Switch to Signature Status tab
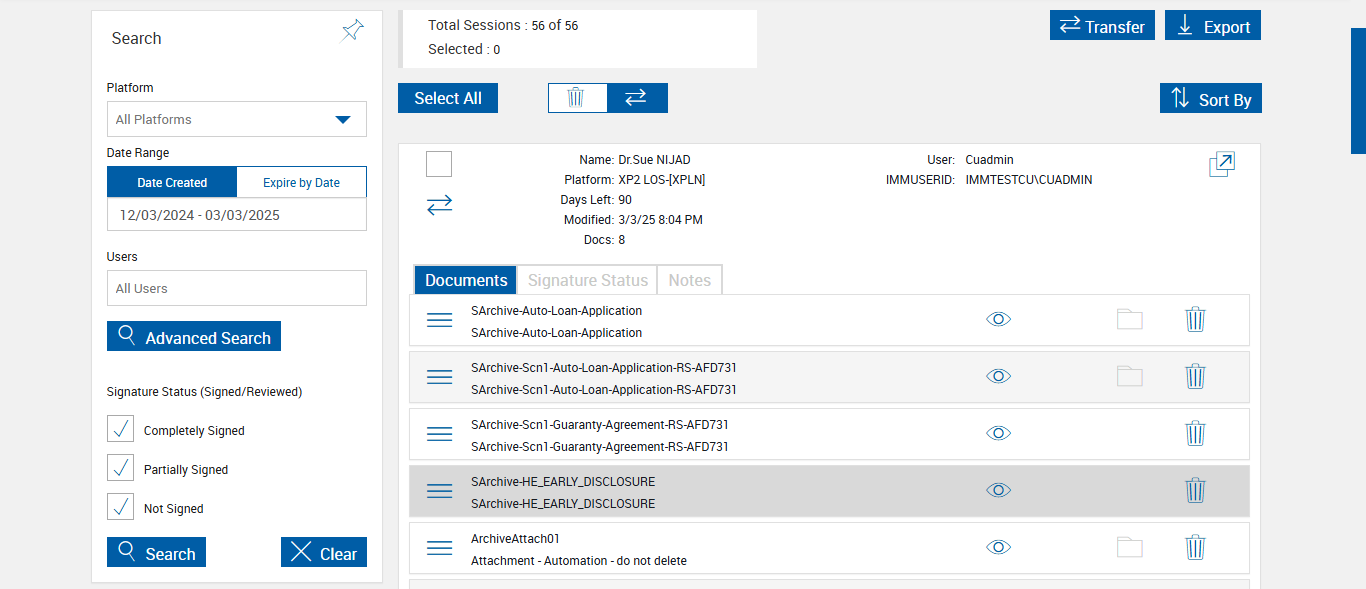Image resolution: width=1366 pixels, height=589 pixels. click(x=588, y=280)
